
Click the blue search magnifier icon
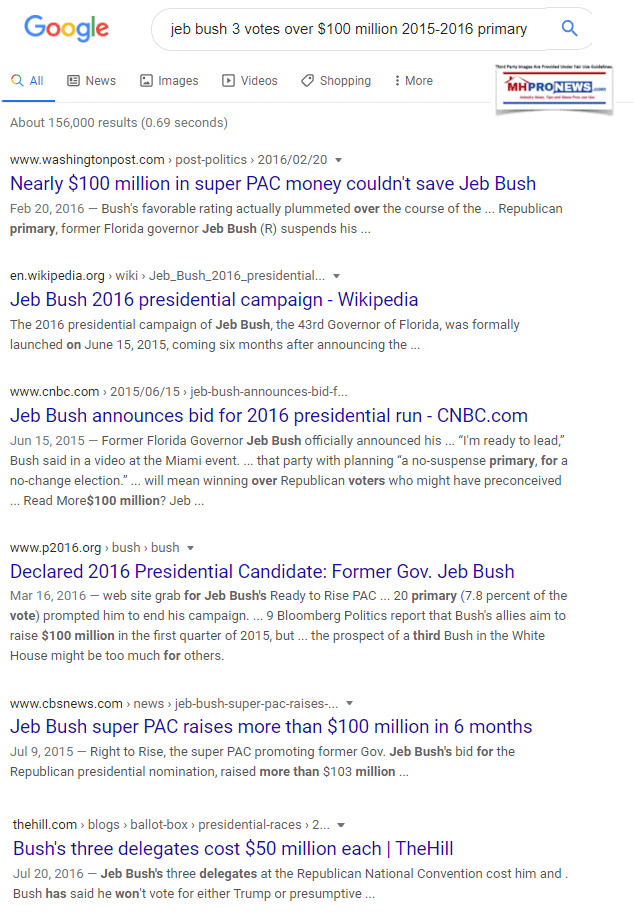coord(569,28)
